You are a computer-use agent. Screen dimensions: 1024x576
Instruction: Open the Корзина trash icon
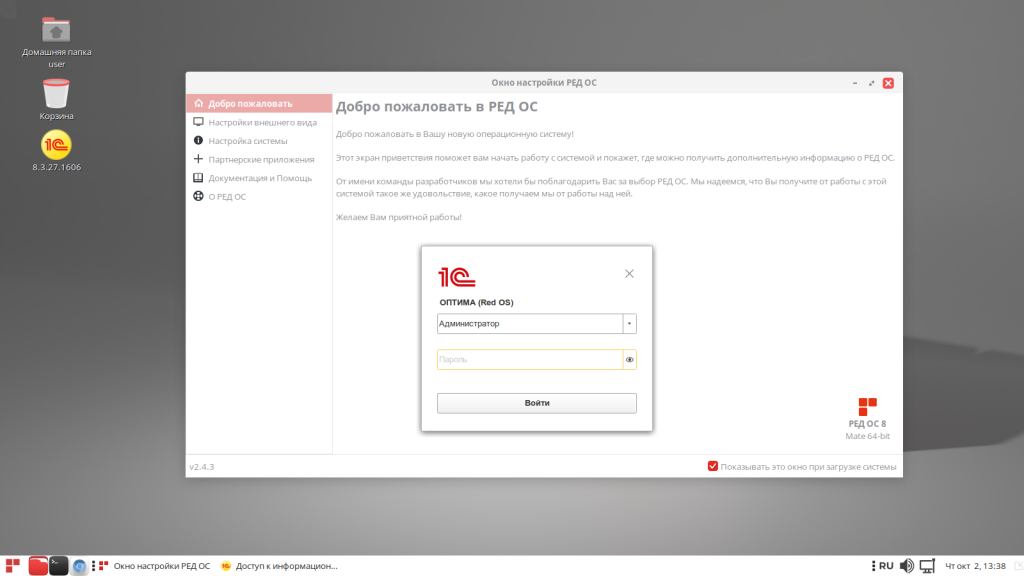[x=56, y=94]
